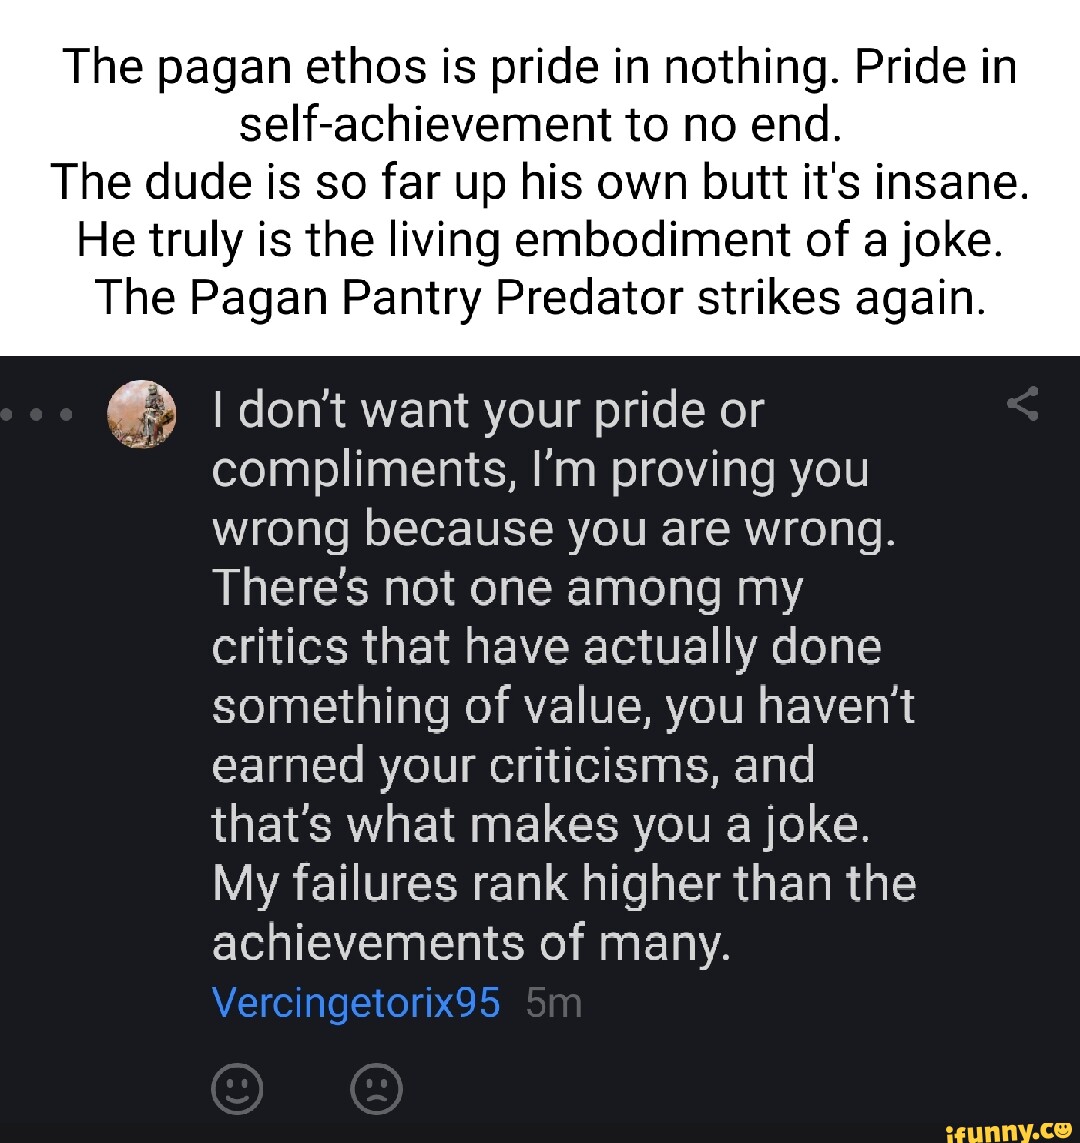Viewport: 1080px width, 1143px height.
Task: Toggle the positive reaction on the comment
Action: (x=239, y=1089)
